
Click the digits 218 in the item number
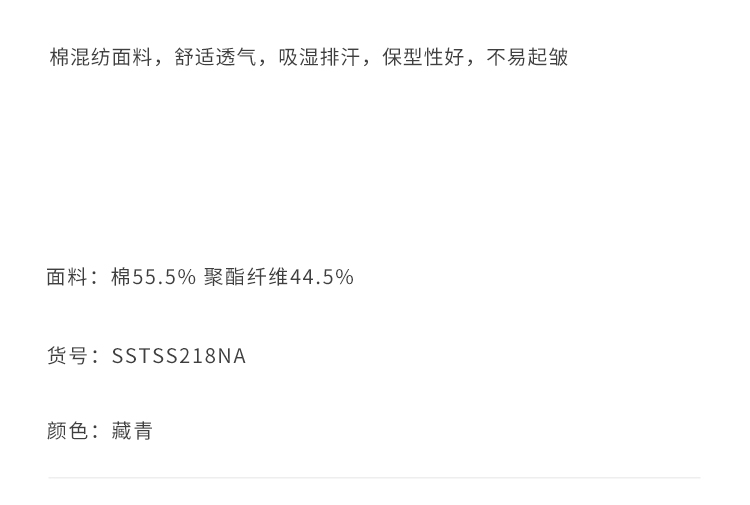(199, 356)
